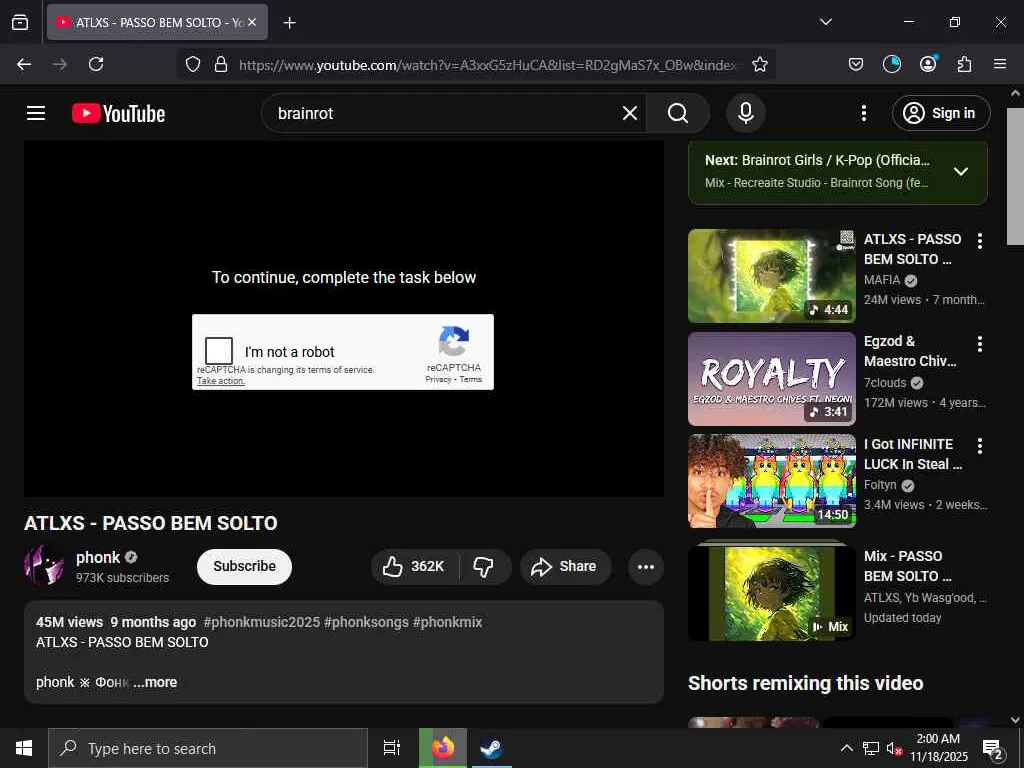Open reCAPTCHA Terms link
The width and height of the screenshot is (1024, 768).
[471, 379]
